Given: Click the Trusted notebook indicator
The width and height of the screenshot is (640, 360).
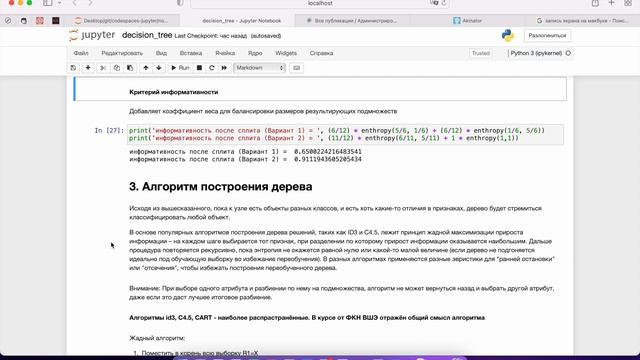Looking at the screenshot, I should (480, 53).
